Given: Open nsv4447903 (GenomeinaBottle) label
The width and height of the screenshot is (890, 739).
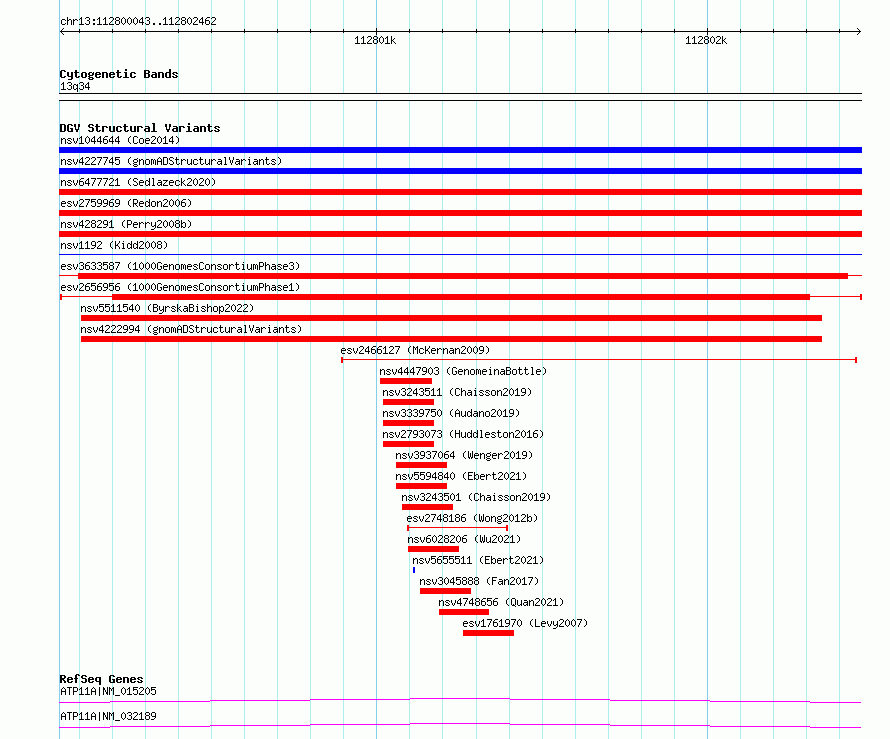Looking at the screenshot, I should tap(463, 371).
